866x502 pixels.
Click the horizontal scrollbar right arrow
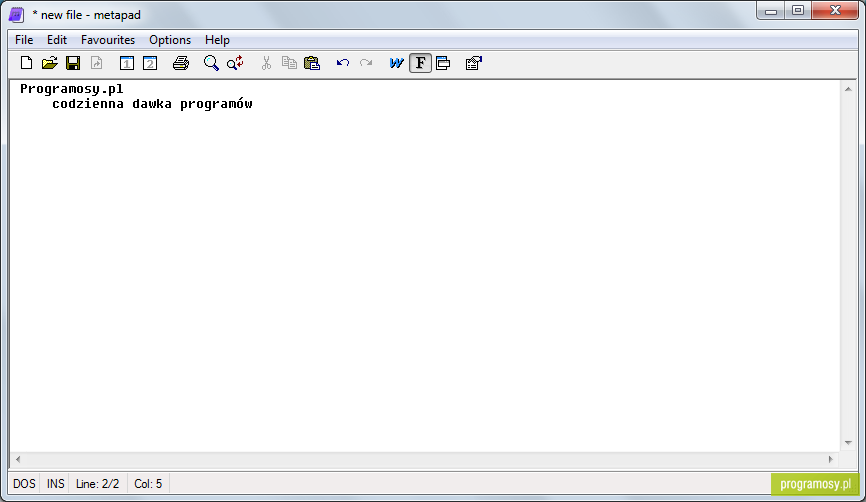click(831, 459)
